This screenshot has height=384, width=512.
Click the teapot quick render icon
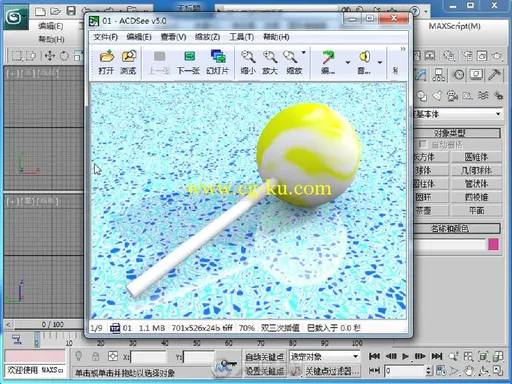(497, 56)
